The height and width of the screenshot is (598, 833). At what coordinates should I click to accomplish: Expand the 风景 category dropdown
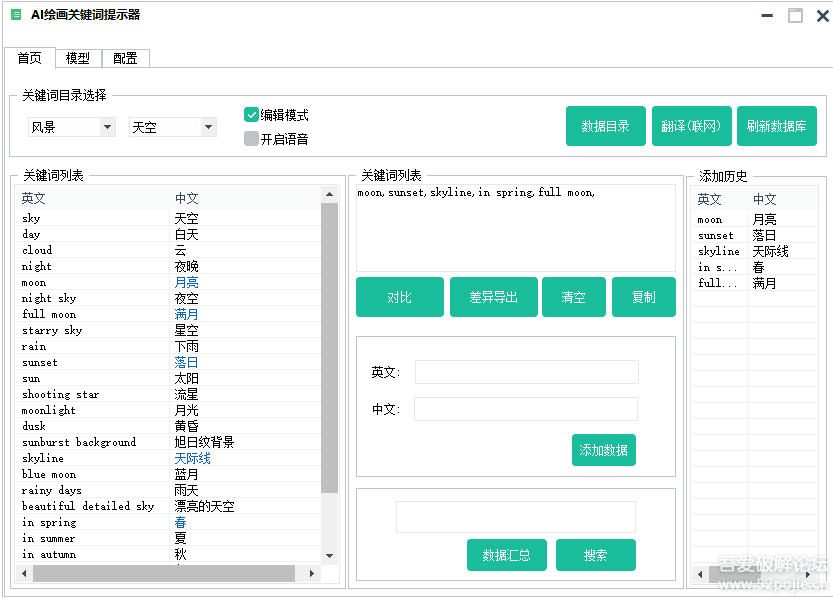pos(107,127)
